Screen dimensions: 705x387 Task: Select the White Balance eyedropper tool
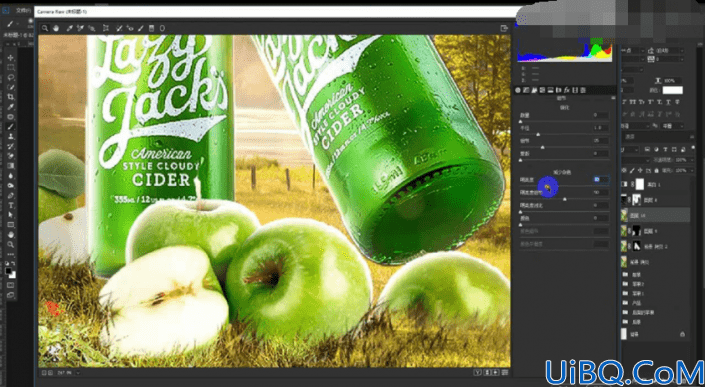click(70, 28)
